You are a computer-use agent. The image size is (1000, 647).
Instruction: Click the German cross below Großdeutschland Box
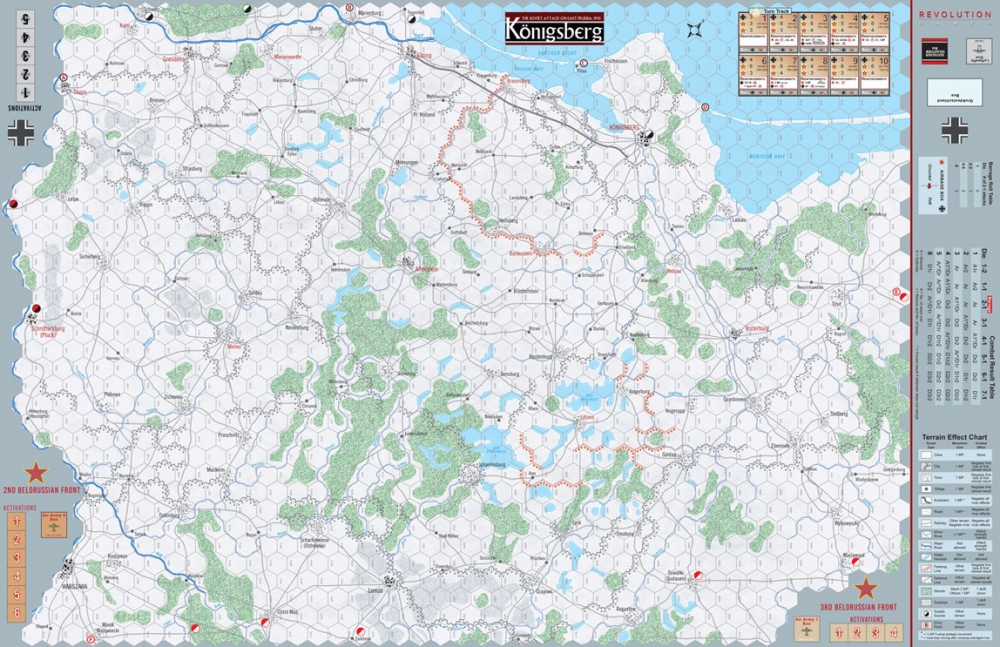[955, 131]
